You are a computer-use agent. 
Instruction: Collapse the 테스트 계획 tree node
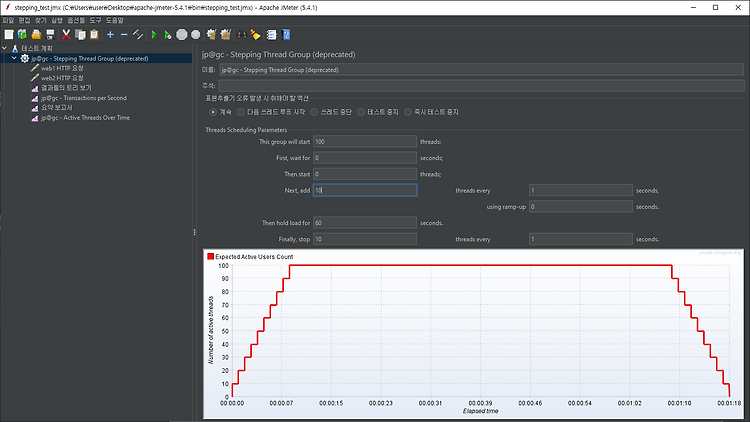5,48
